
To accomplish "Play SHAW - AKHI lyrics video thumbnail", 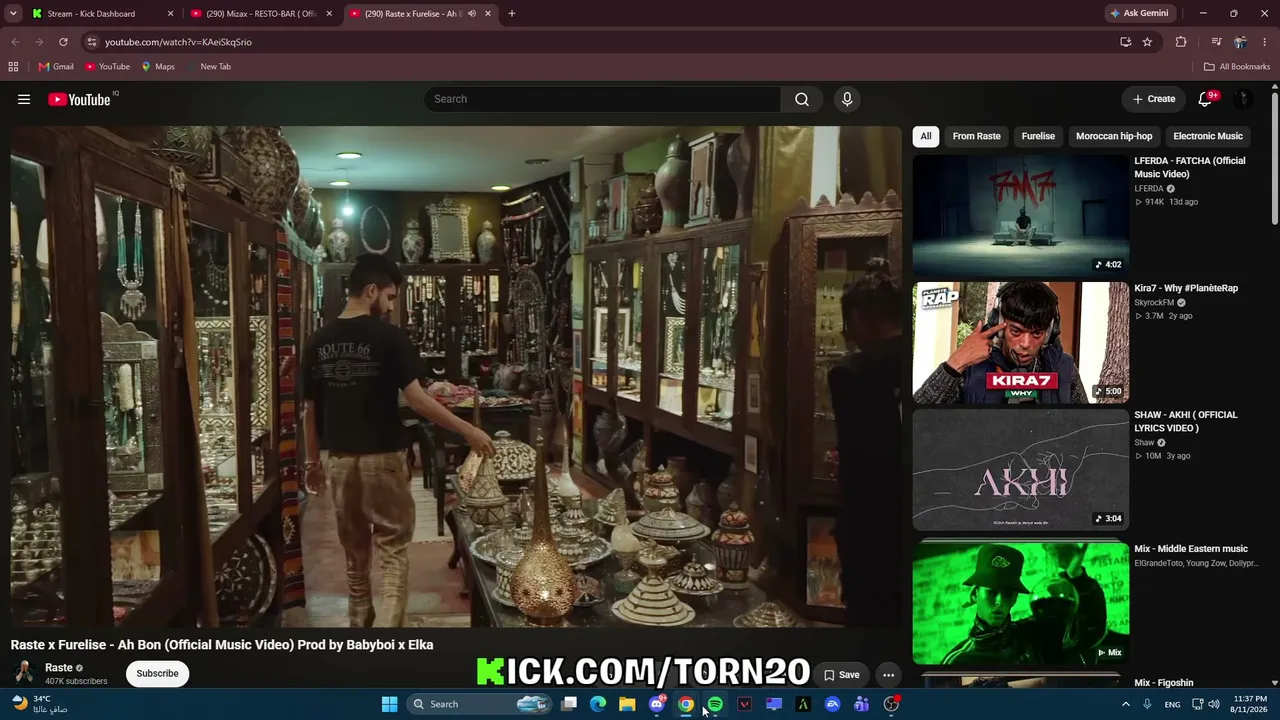I will 1020,470.
